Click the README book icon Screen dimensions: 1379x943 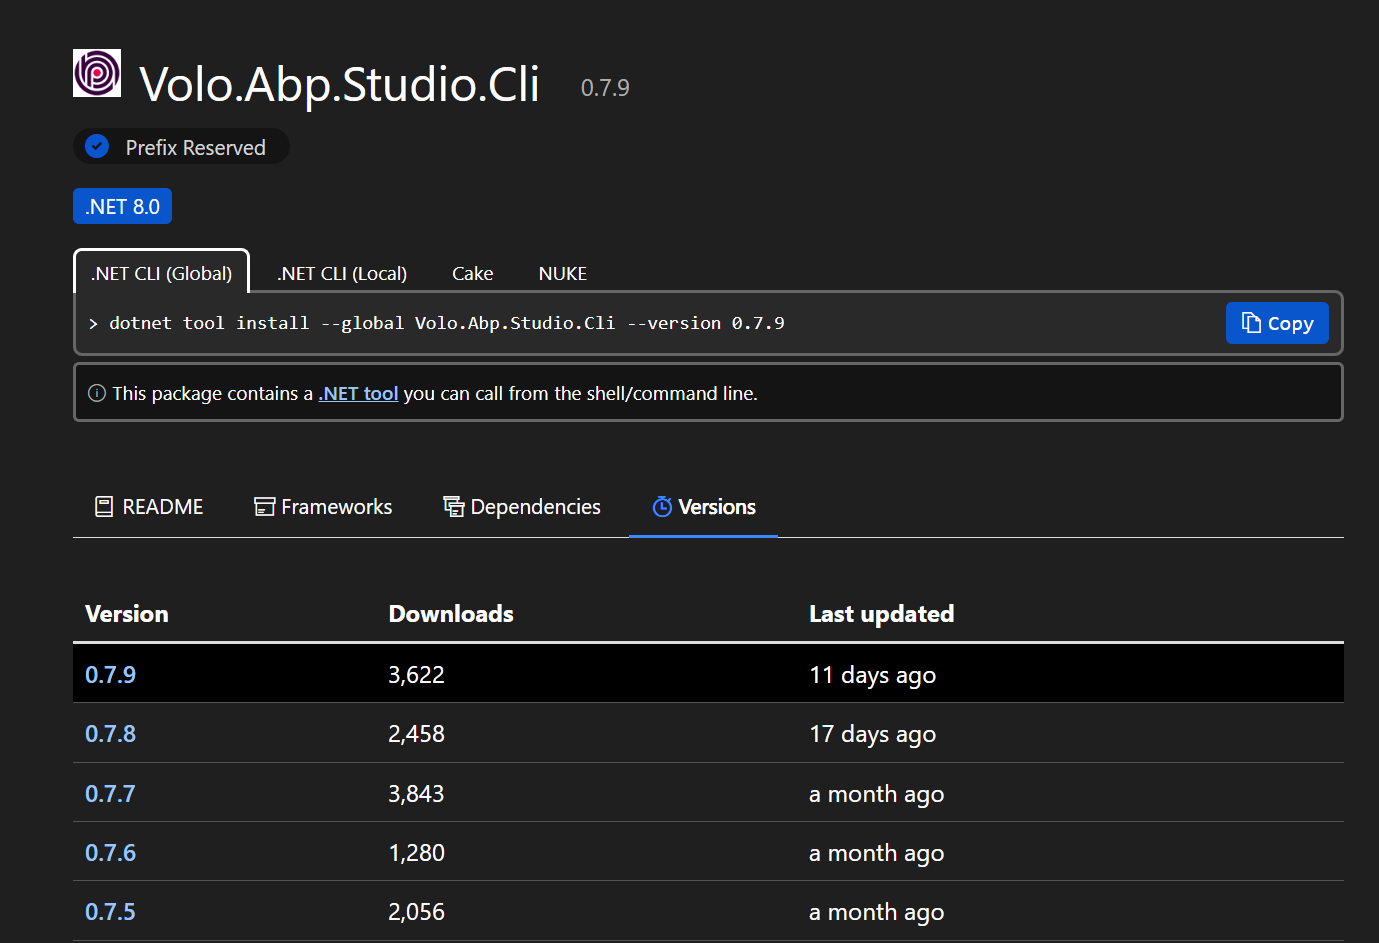click(x=104, y=507)
